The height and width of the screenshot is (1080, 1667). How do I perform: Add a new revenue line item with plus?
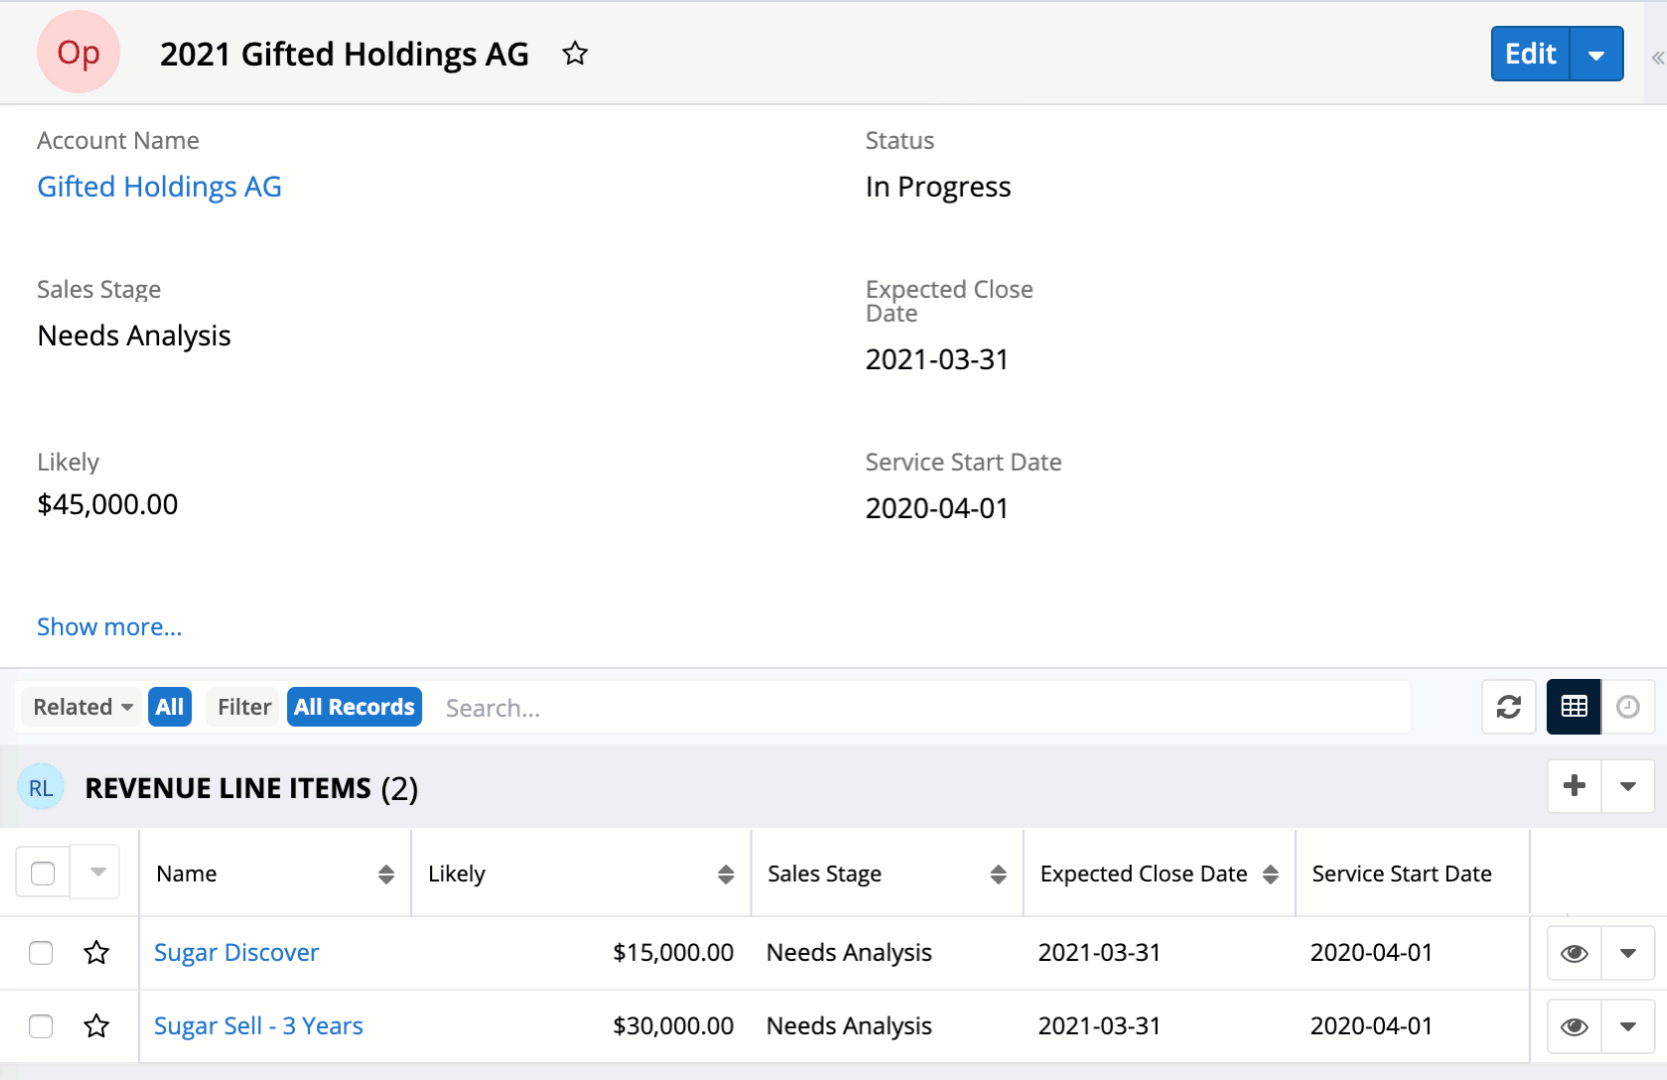coord(1574,786)
